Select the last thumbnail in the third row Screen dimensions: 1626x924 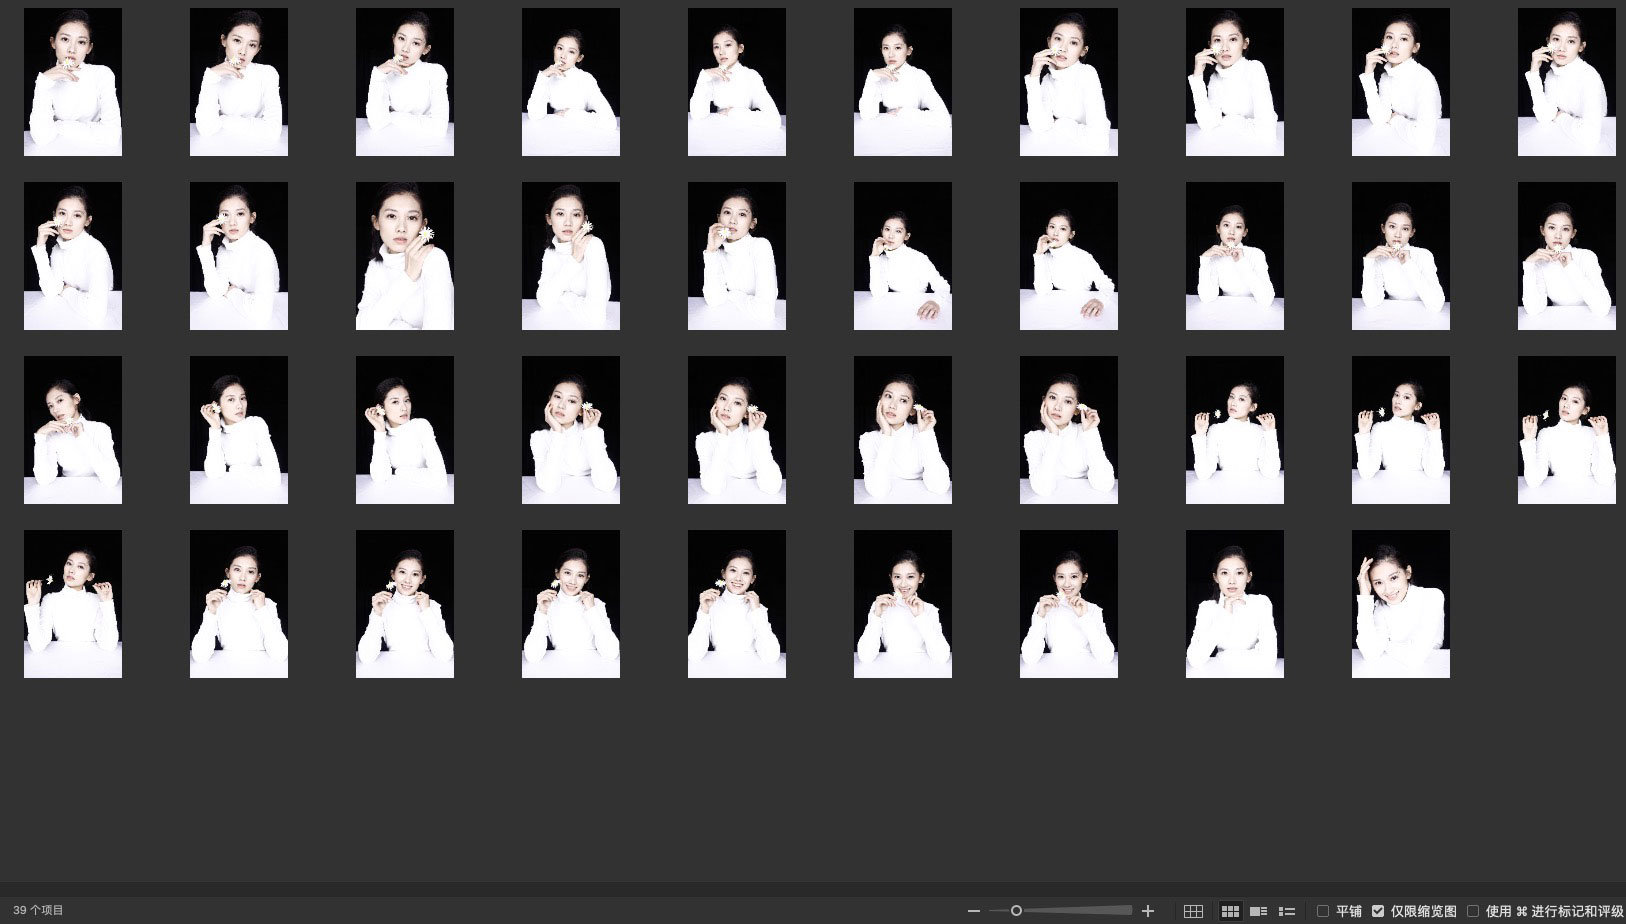tap(1566, 430)
